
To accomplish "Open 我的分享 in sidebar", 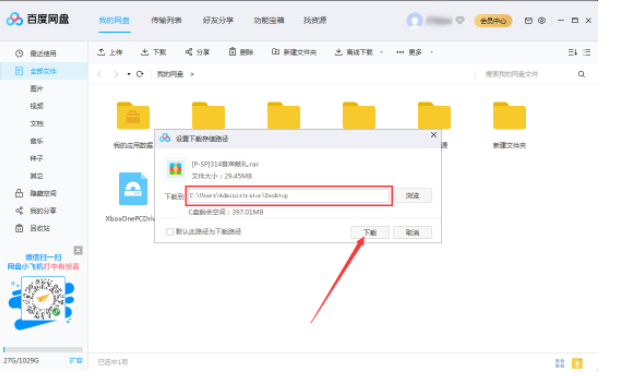I will click(43, 211).
